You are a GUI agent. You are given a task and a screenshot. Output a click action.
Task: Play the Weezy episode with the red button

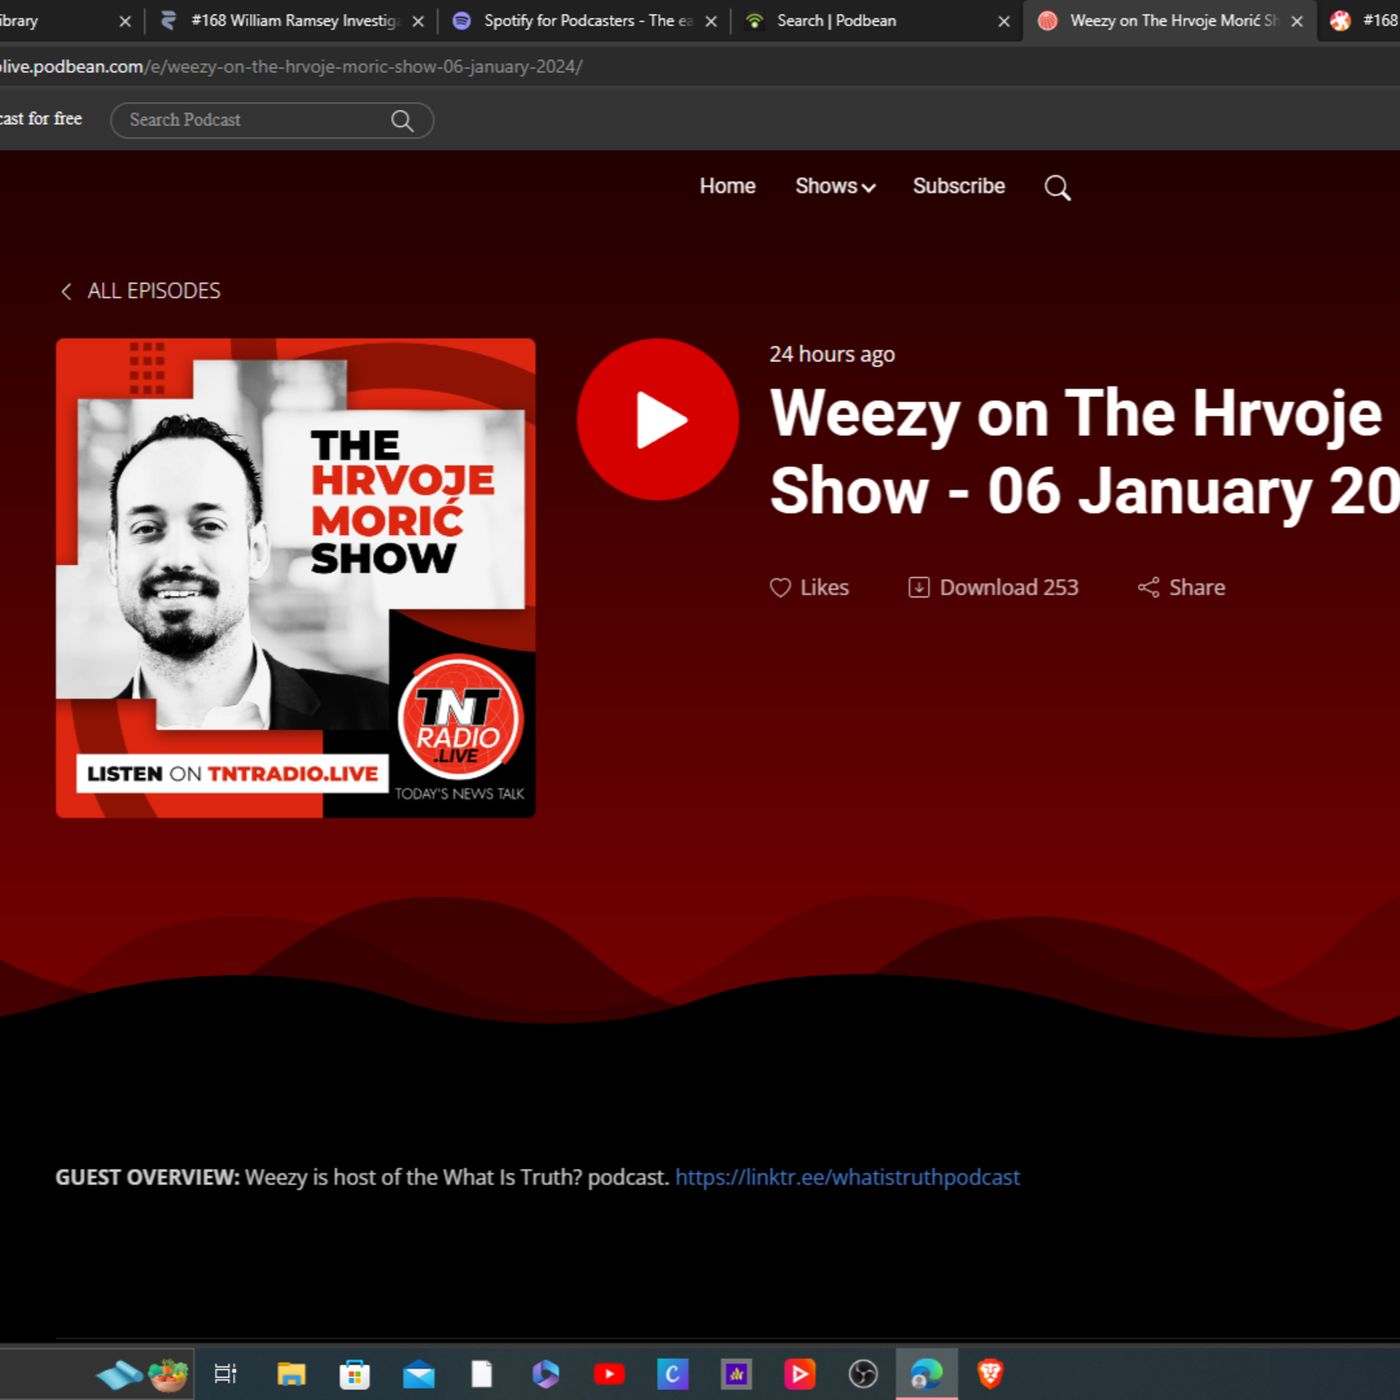pos(658,419)
